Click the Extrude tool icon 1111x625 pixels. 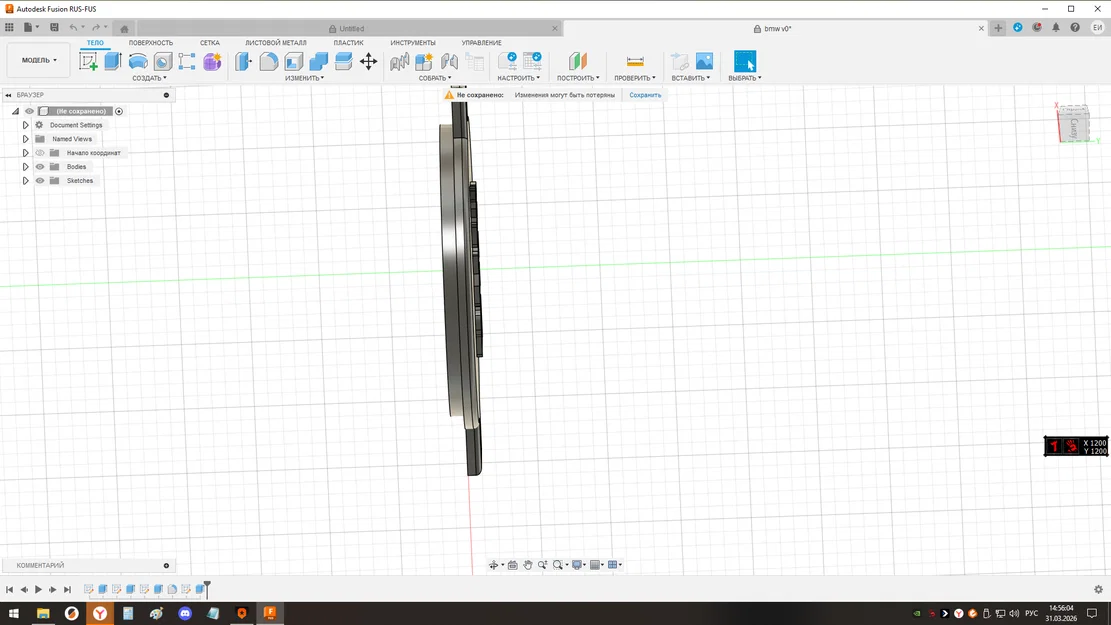click(x=113, y=61)
